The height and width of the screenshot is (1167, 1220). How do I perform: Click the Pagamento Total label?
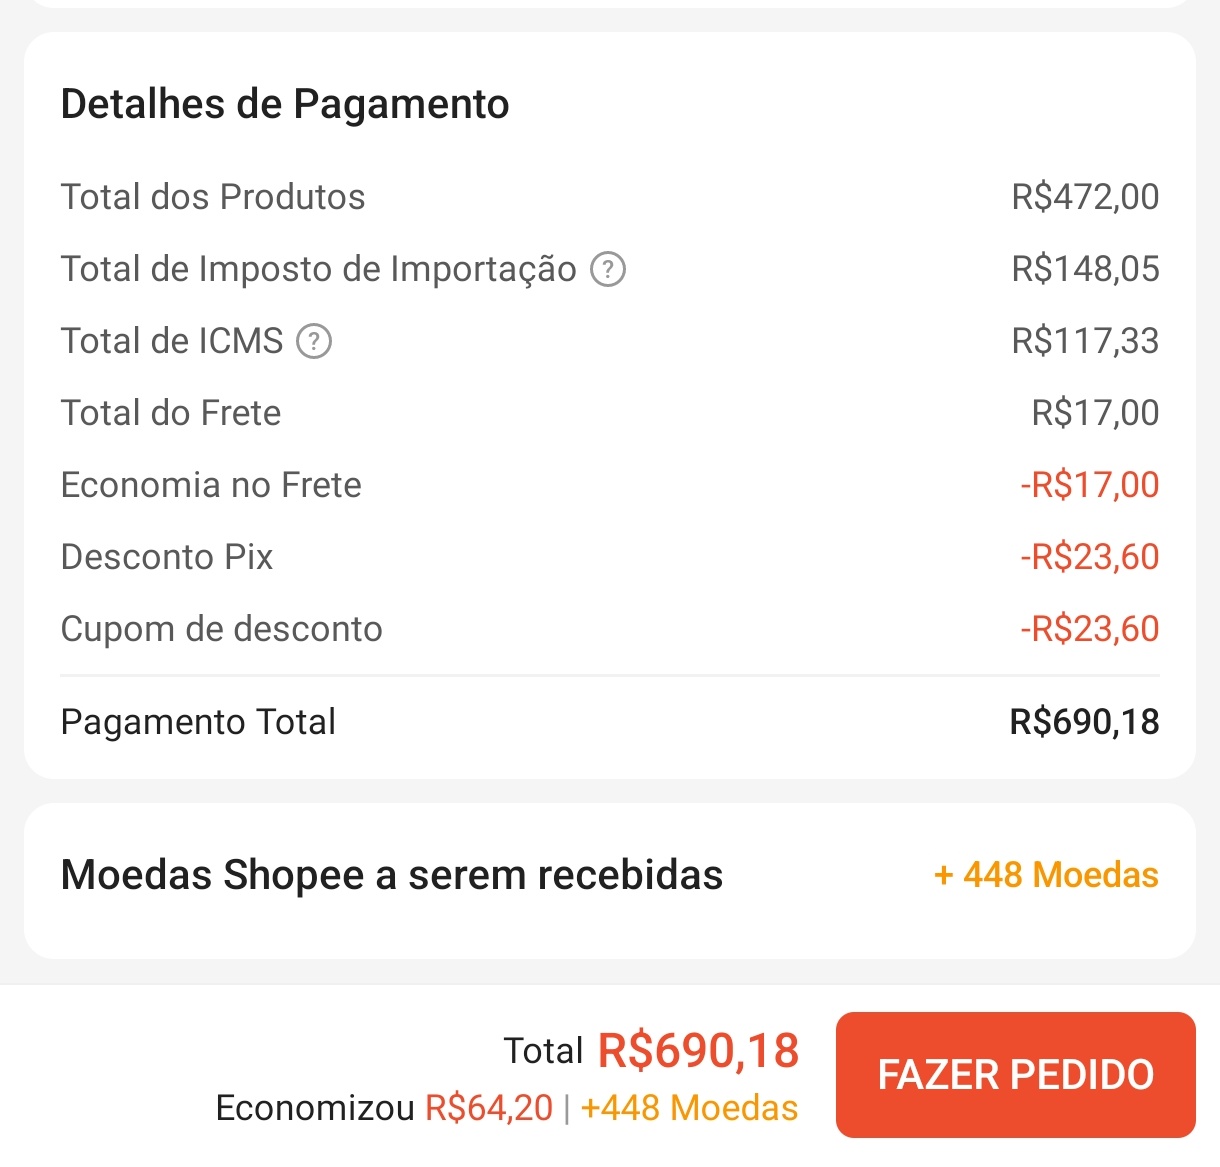pyautogui.click(x=198, y=722)
